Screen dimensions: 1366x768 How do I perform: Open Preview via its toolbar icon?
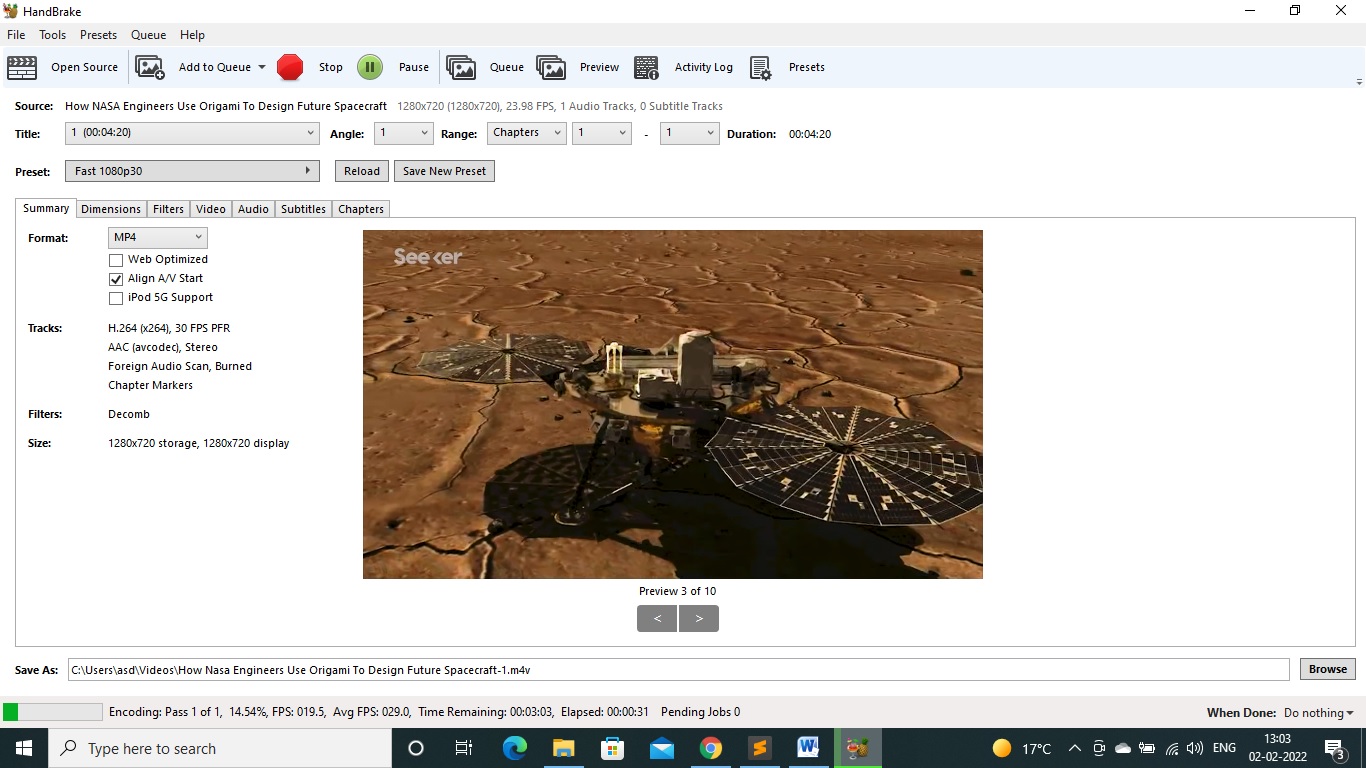551,67
